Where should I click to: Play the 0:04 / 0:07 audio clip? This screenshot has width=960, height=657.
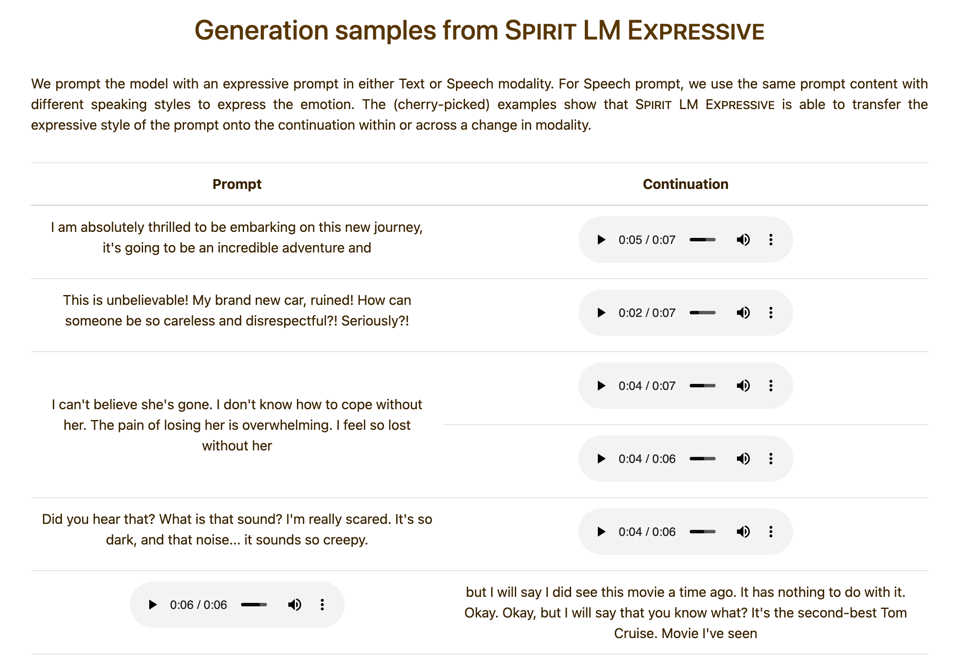click(x=601, y=386)
